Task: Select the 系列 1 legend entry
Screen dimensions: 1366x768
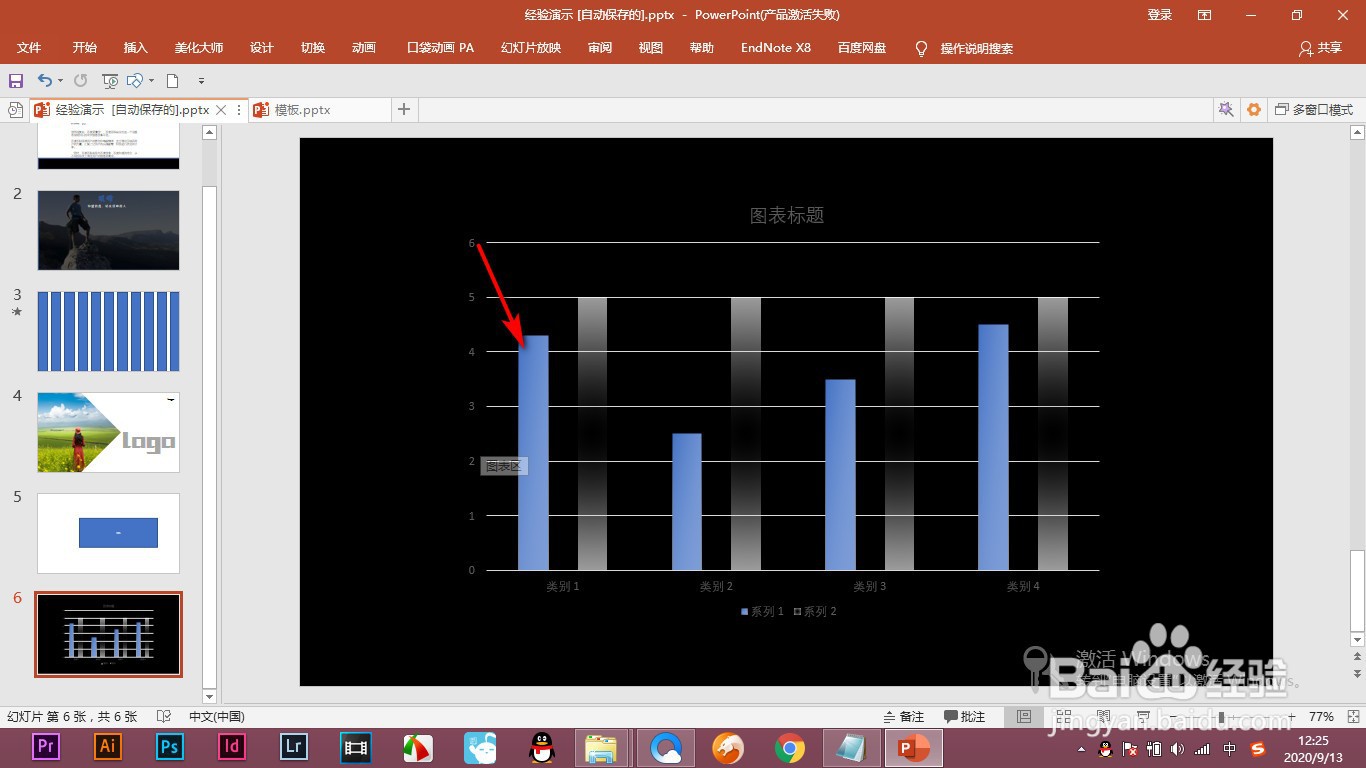Action: click(762, 611)
